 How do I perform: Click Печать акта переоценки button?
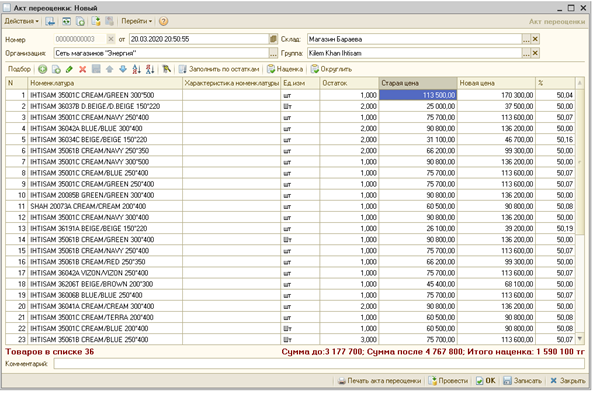tap(380, 381)
